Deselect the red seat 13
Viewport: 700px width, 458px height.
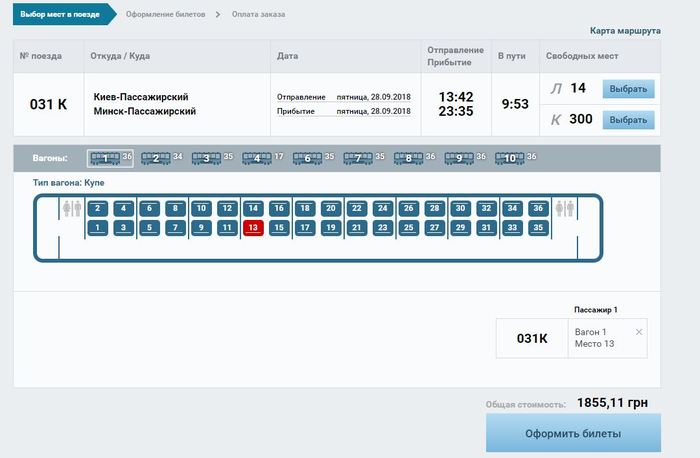(253, 228)
